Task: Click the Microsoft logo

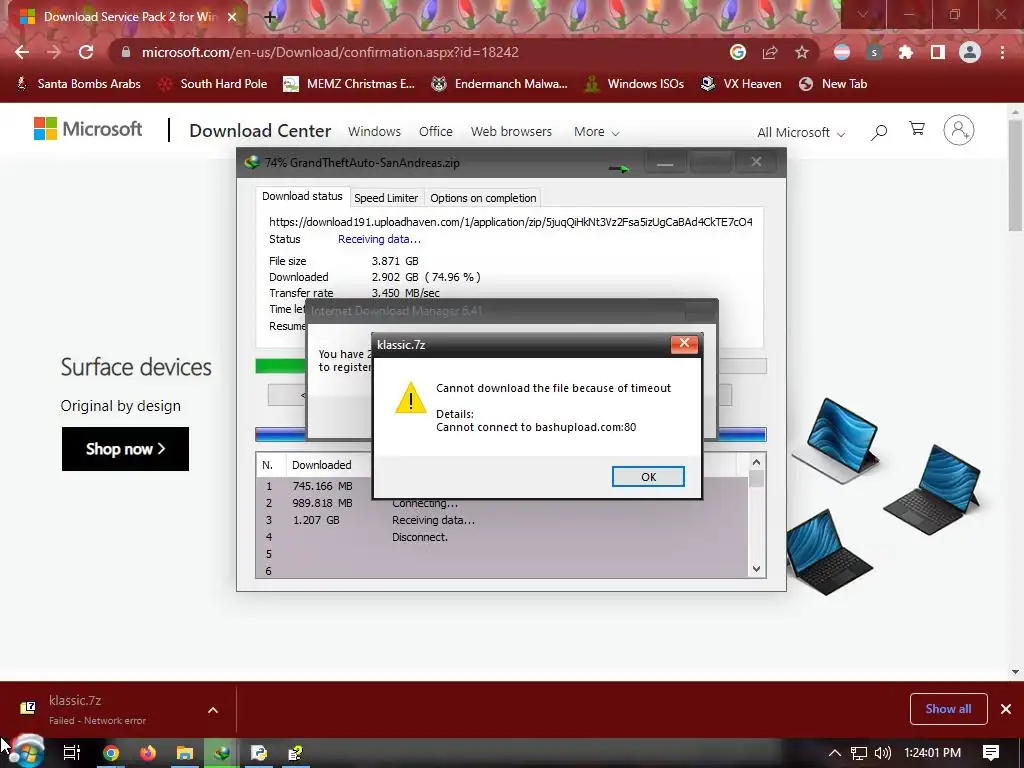Action: [88, 129]
